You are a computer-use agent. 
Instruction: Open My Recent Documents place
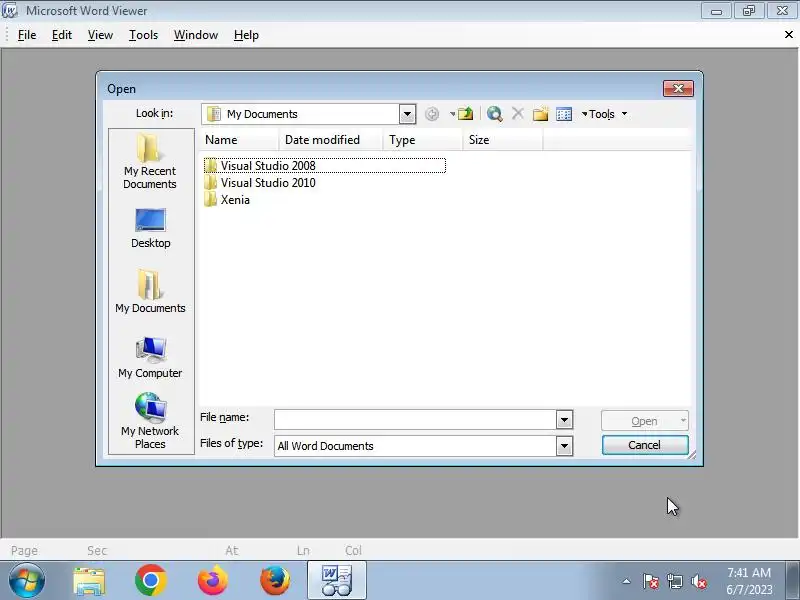click(150, 161)
